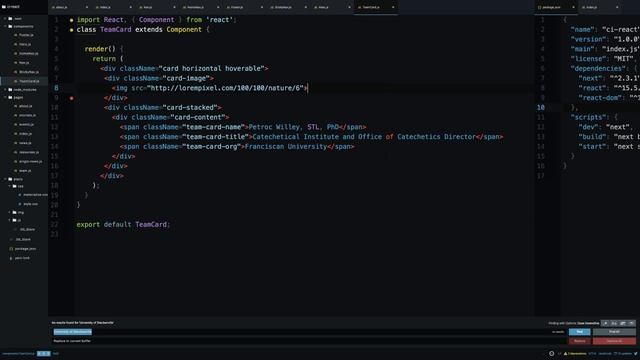Viewport: 640px width, 360px height.
Task: Open yarn.lock in the tree view
Action: coord(22,258)
